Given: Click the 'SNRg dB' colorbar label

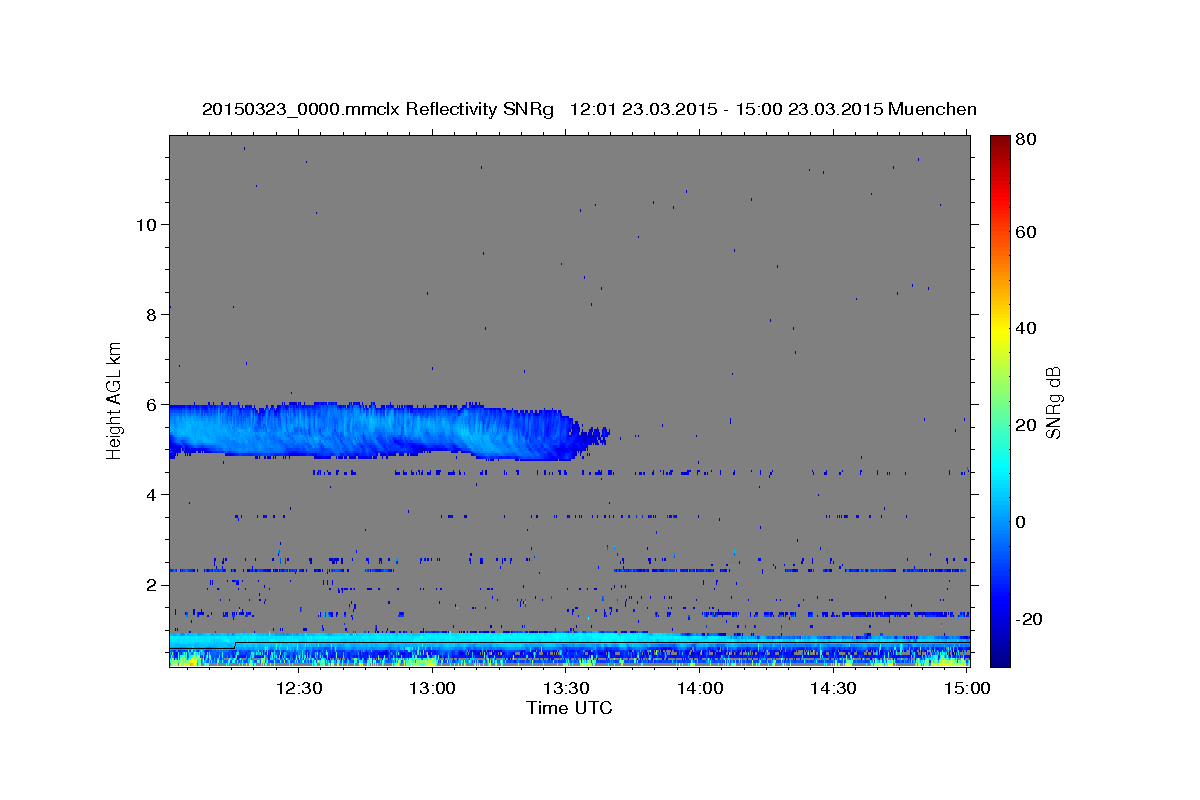Looking at the screenshot, I should coord(1053,402).
